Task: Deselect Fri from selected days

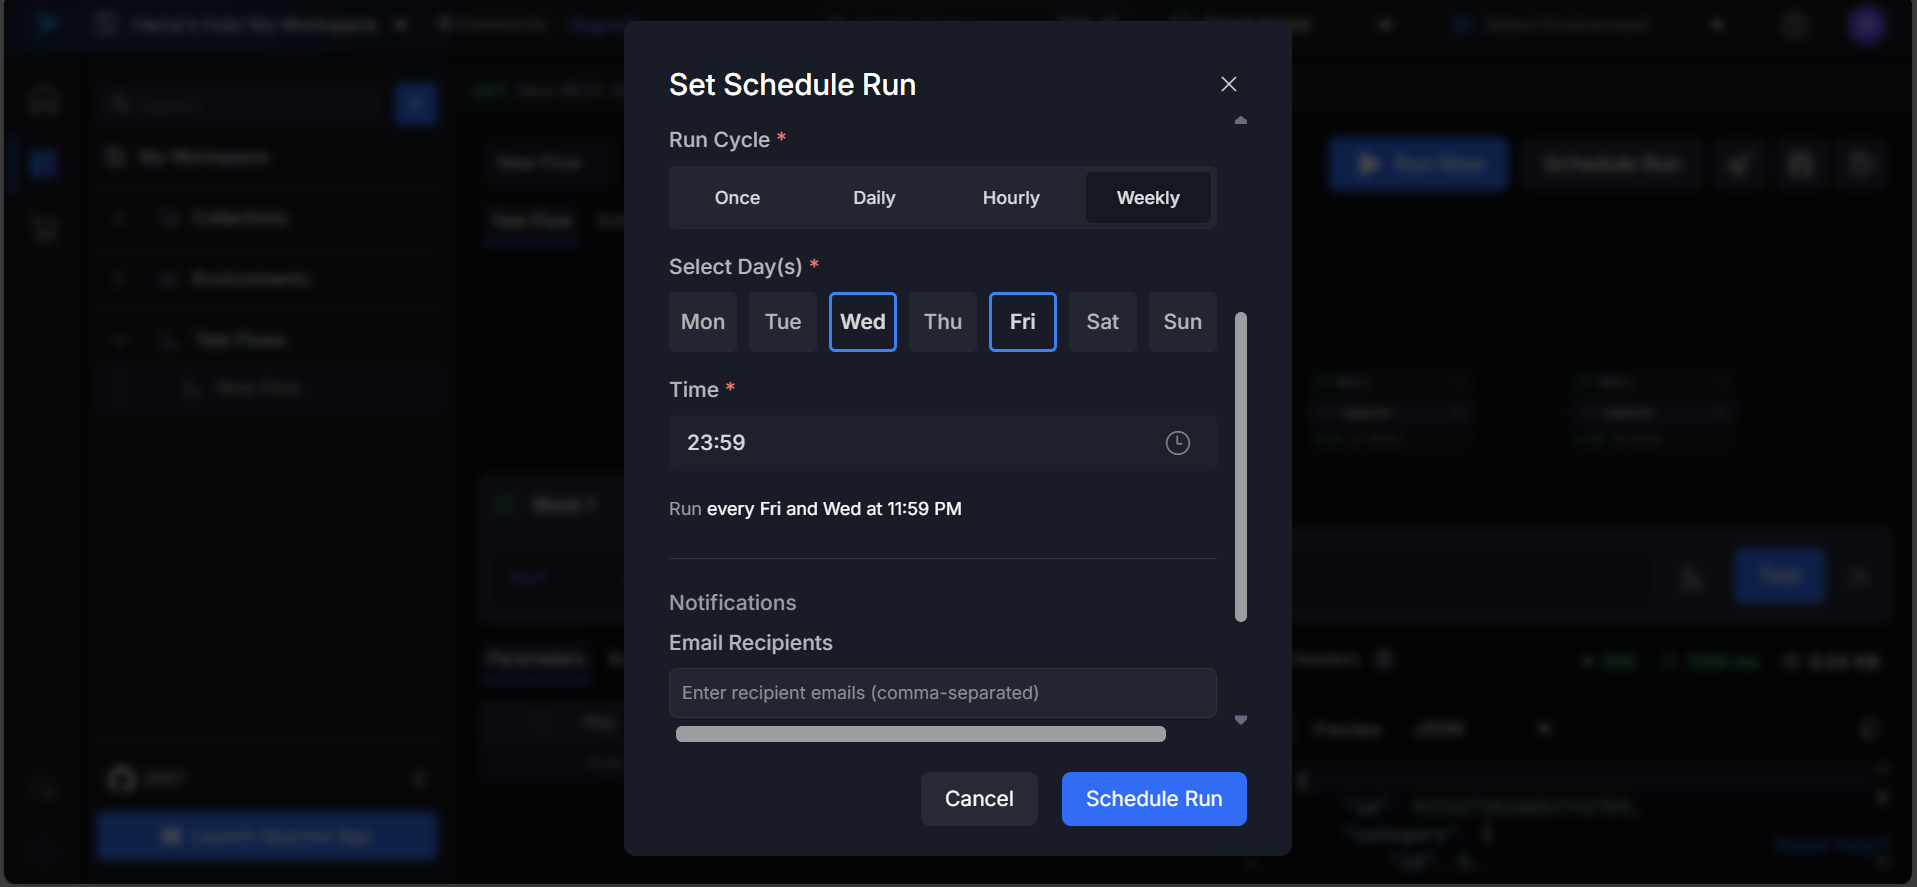Action: [x=1023, y=322]
